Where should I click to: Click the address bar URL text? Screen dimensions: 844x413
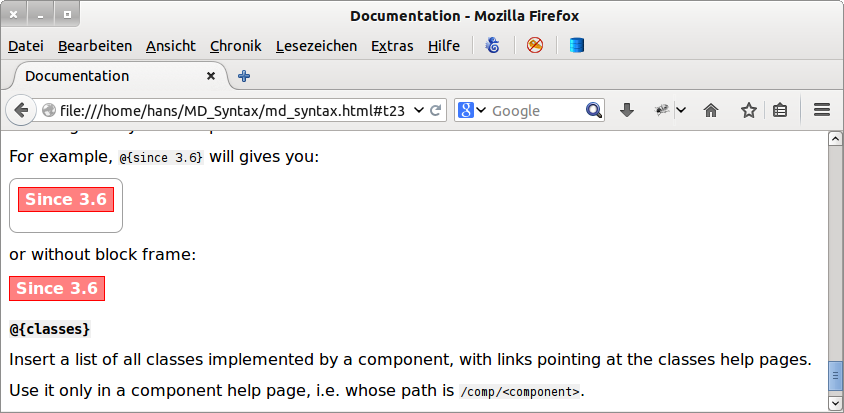tap(230, 110)
